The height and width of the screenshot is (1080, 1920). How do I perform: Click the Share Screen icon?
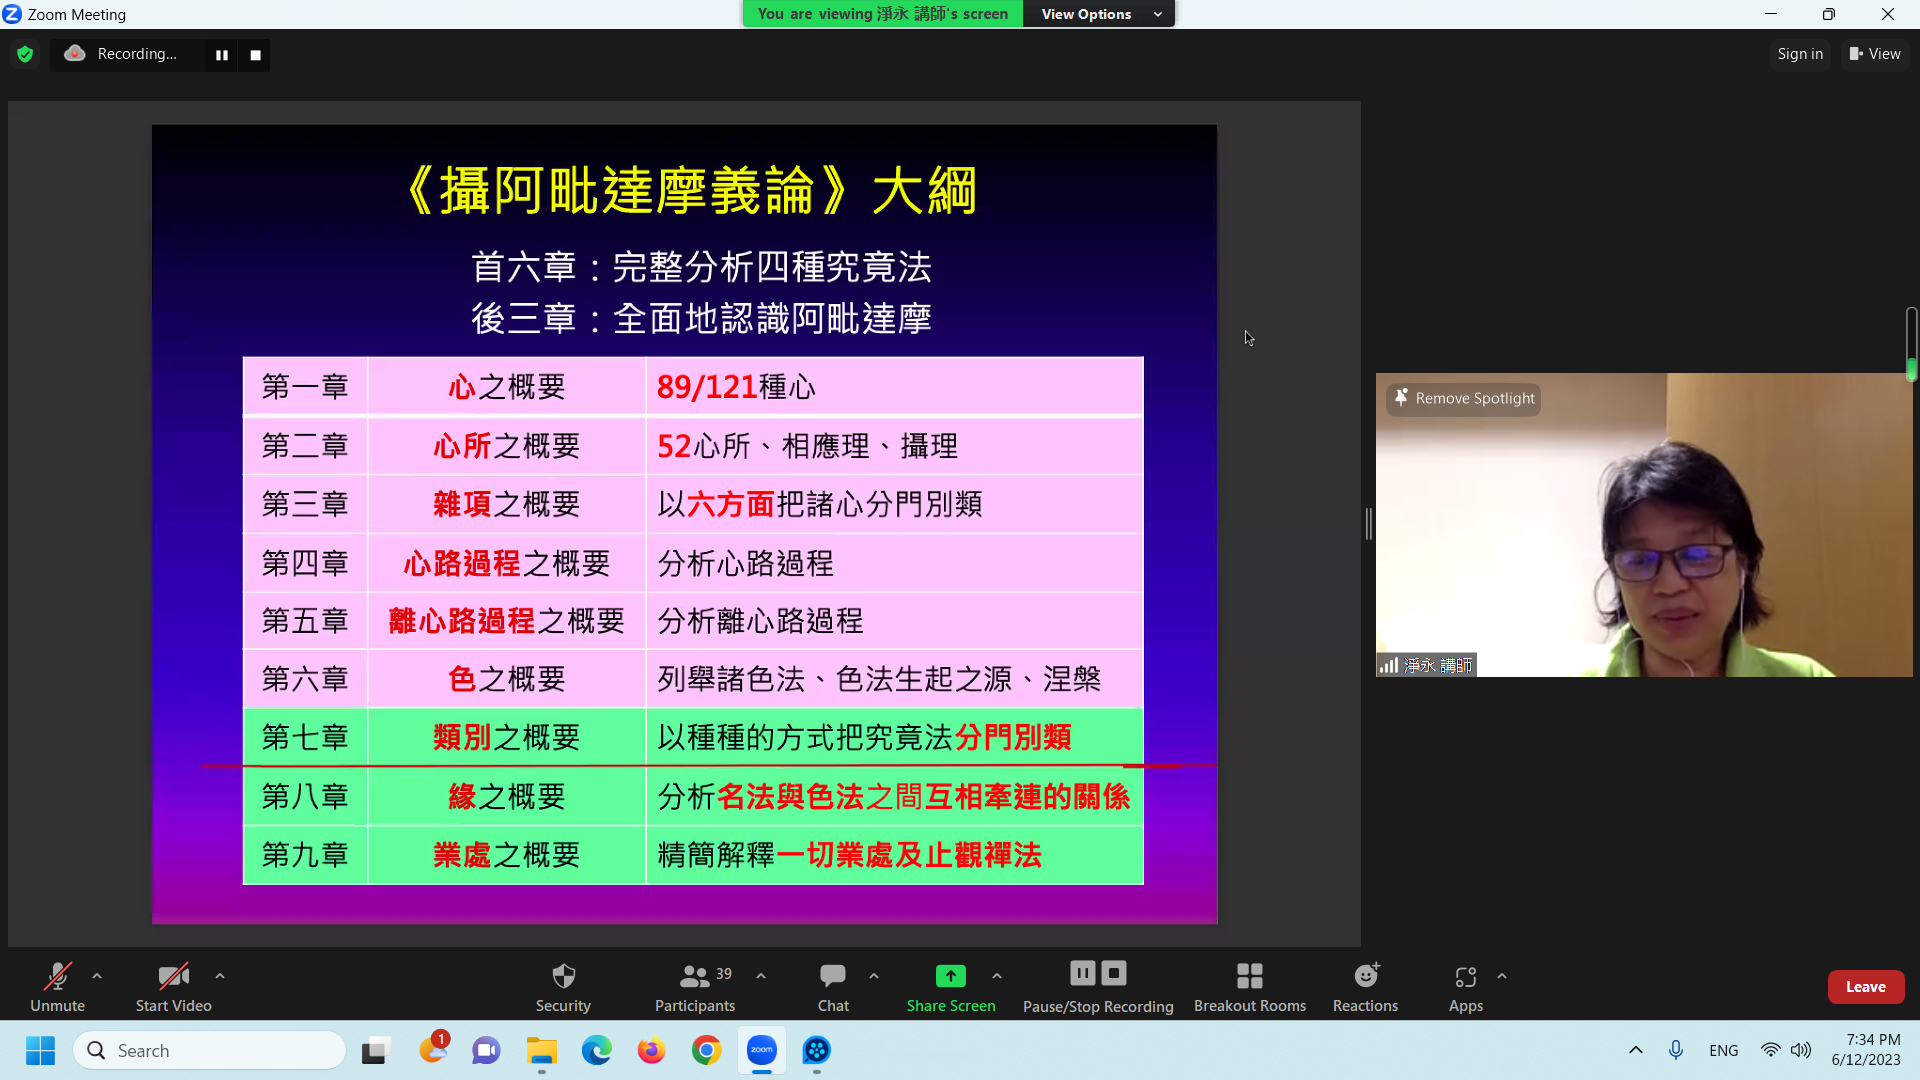(950, 977)
